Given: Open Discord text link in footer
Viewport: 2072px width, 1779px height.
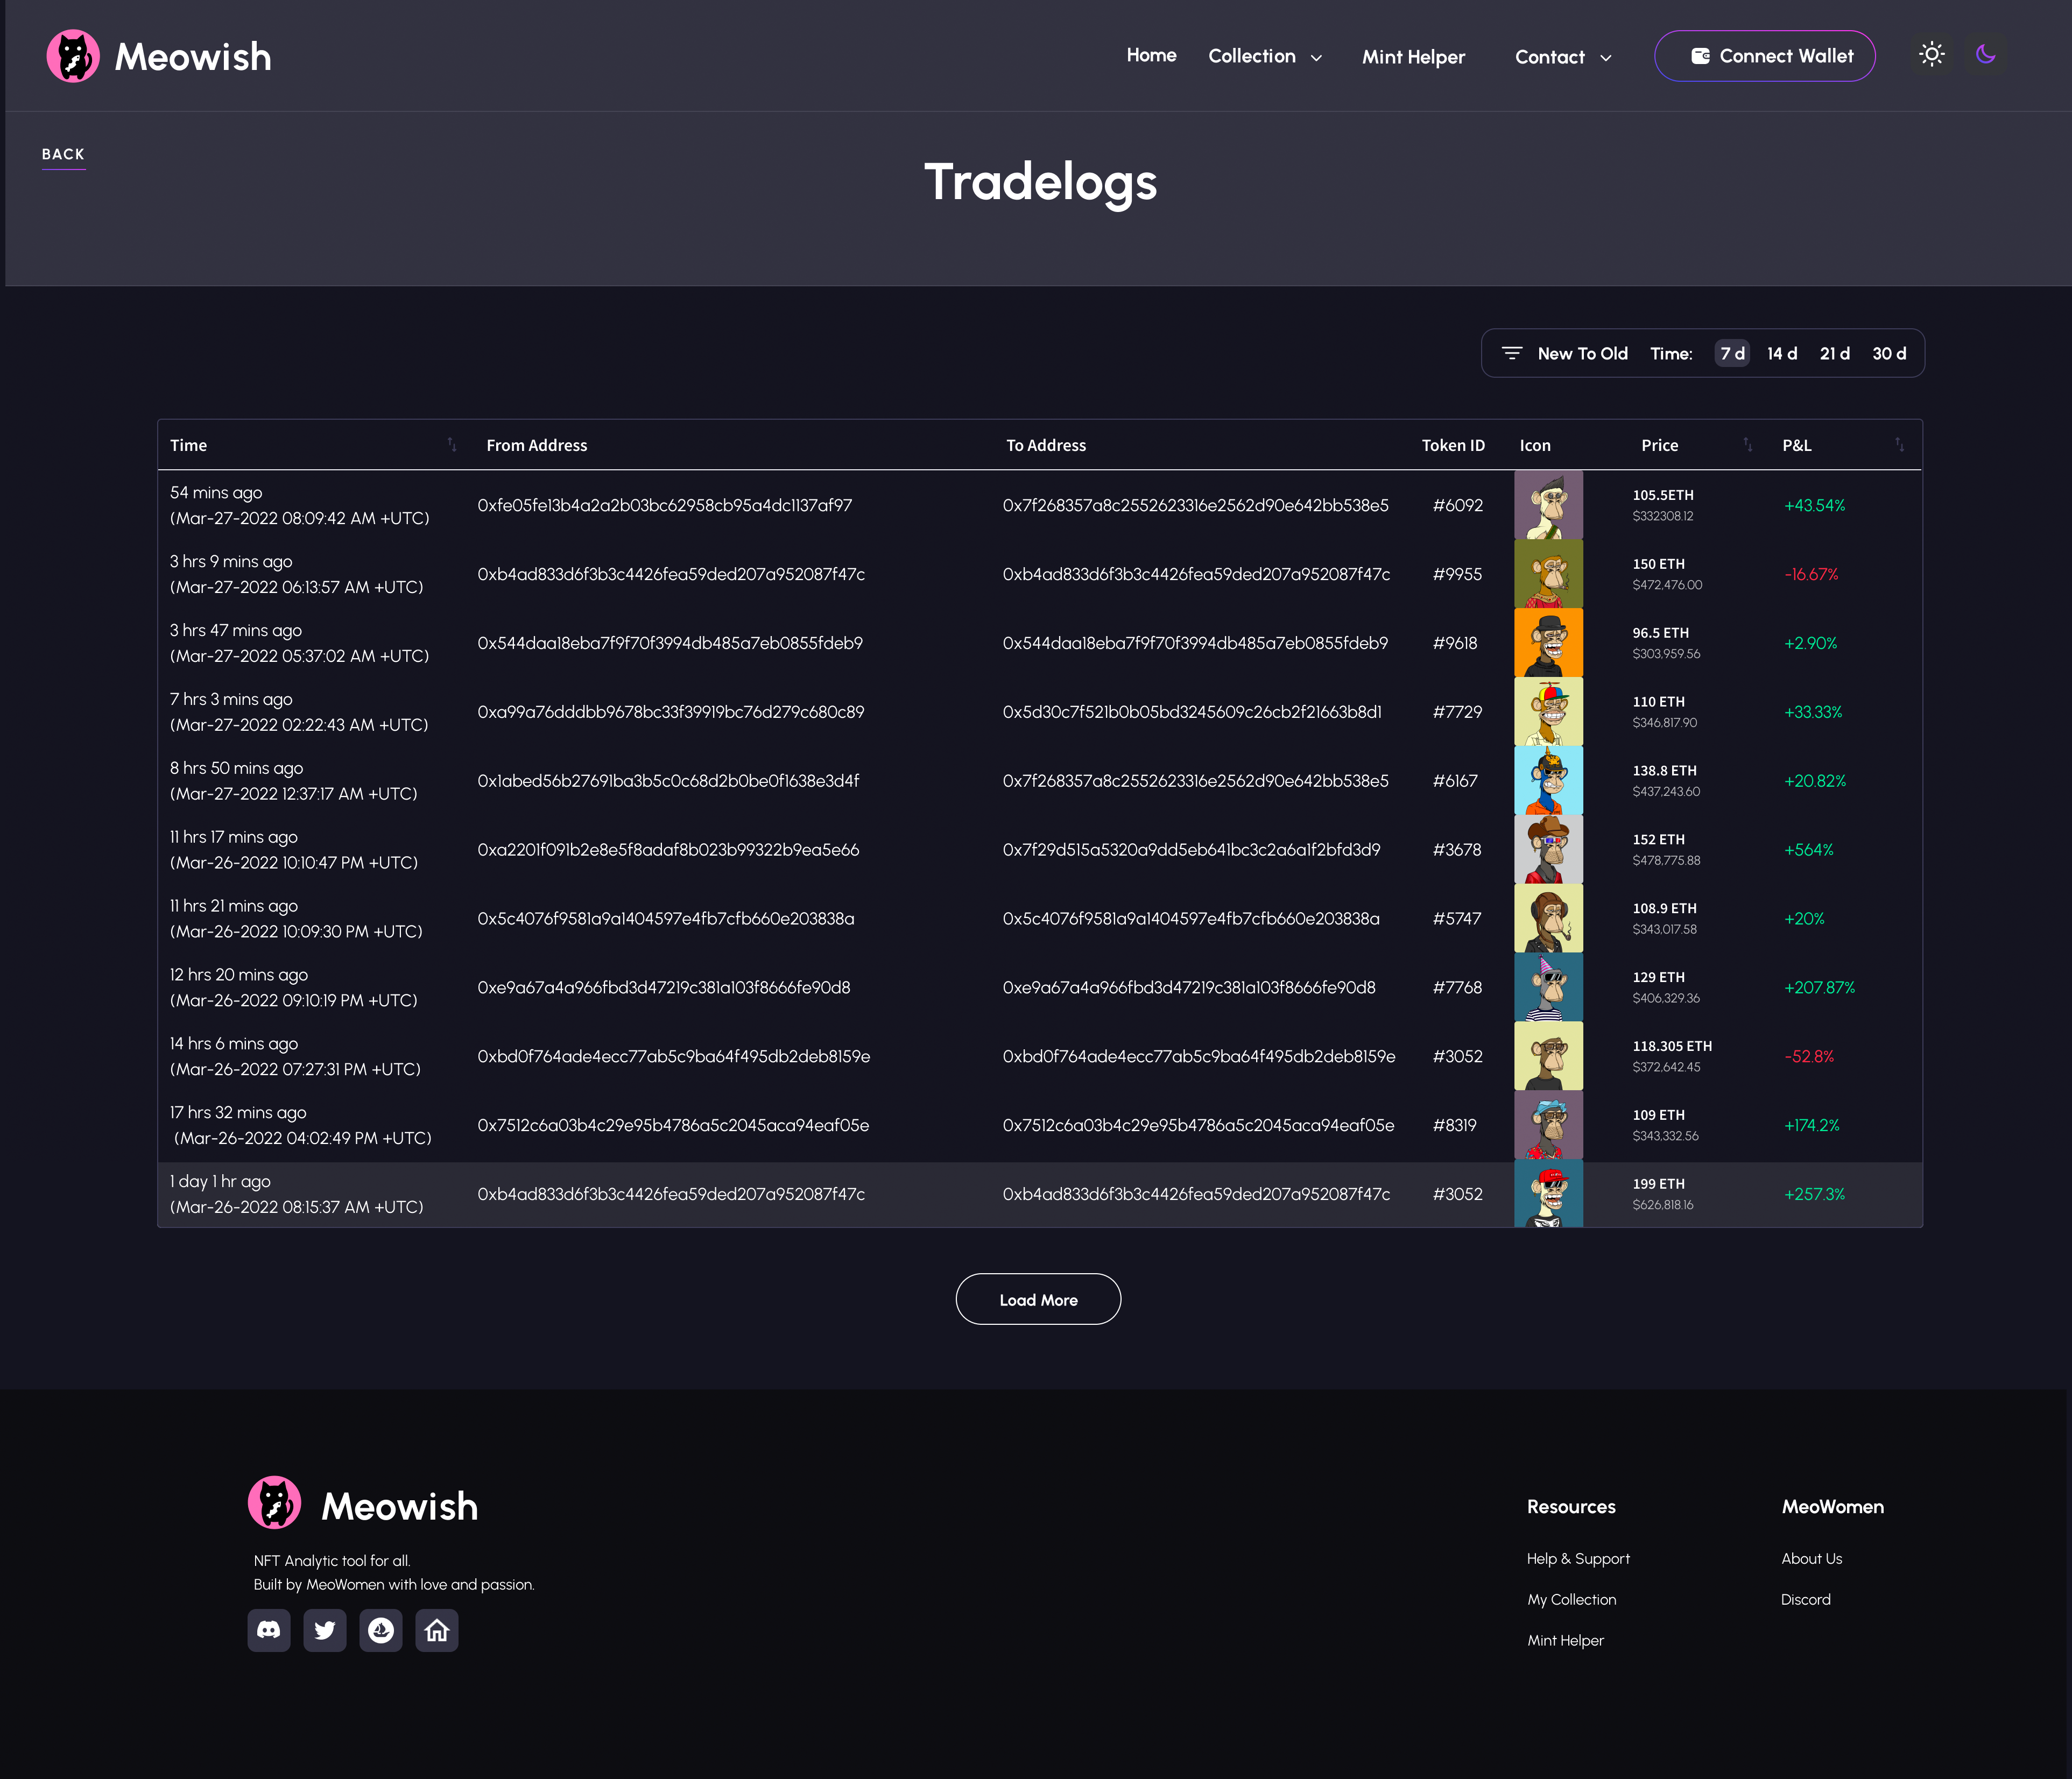Looking at the screenshot, I should click(1805, 1599).
